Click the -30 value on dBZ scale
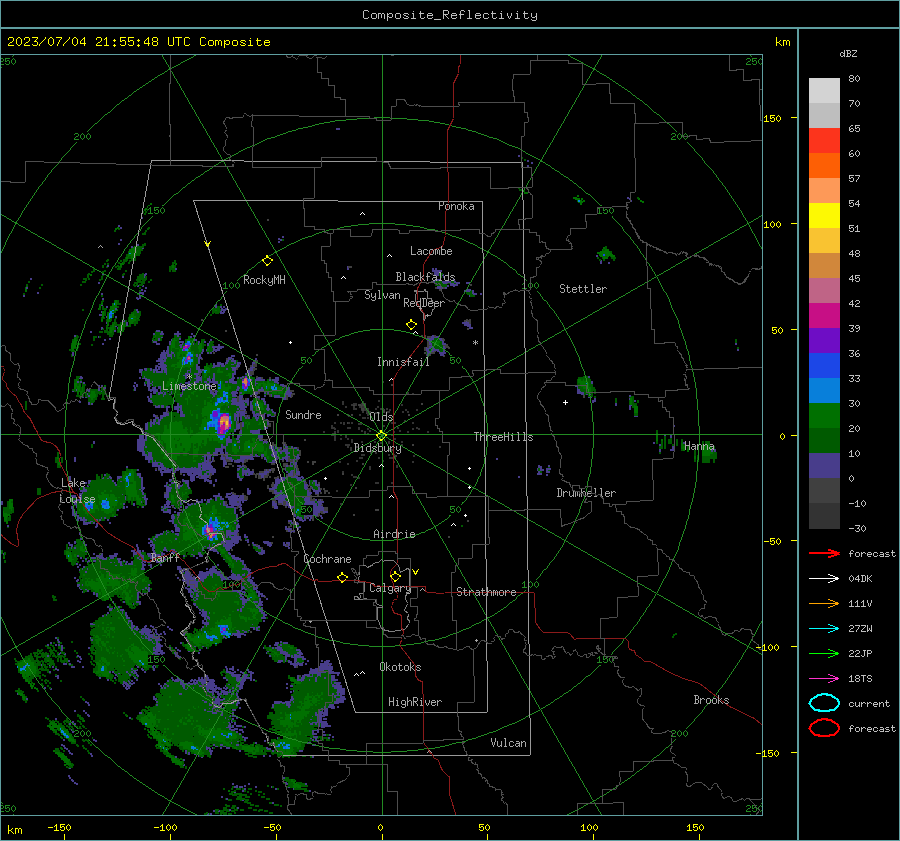This screenshot has width=900, height=841. click(857, 528)
